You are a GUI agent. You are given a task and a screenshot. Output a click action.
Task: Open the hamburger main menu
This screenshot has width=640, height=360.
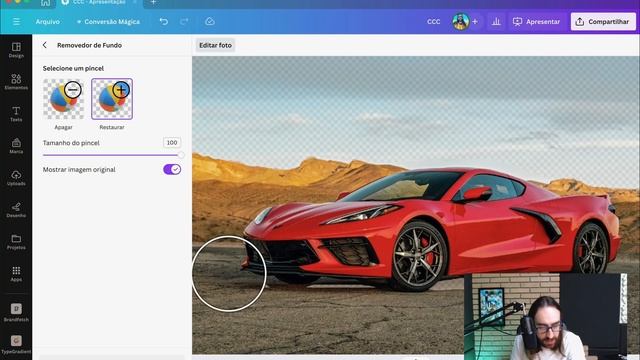click(16, 22)
